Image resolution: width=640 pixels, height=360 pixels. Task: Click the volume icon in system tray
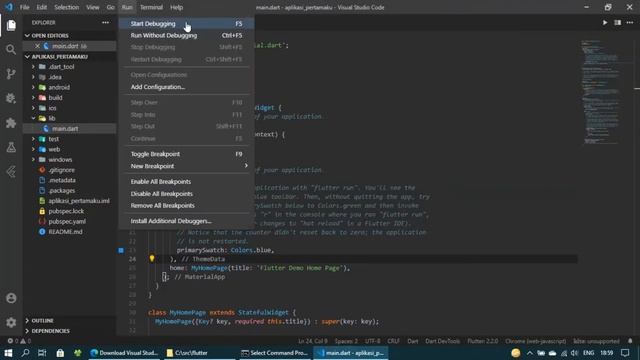pyautogui.click(x=574, y=353)
